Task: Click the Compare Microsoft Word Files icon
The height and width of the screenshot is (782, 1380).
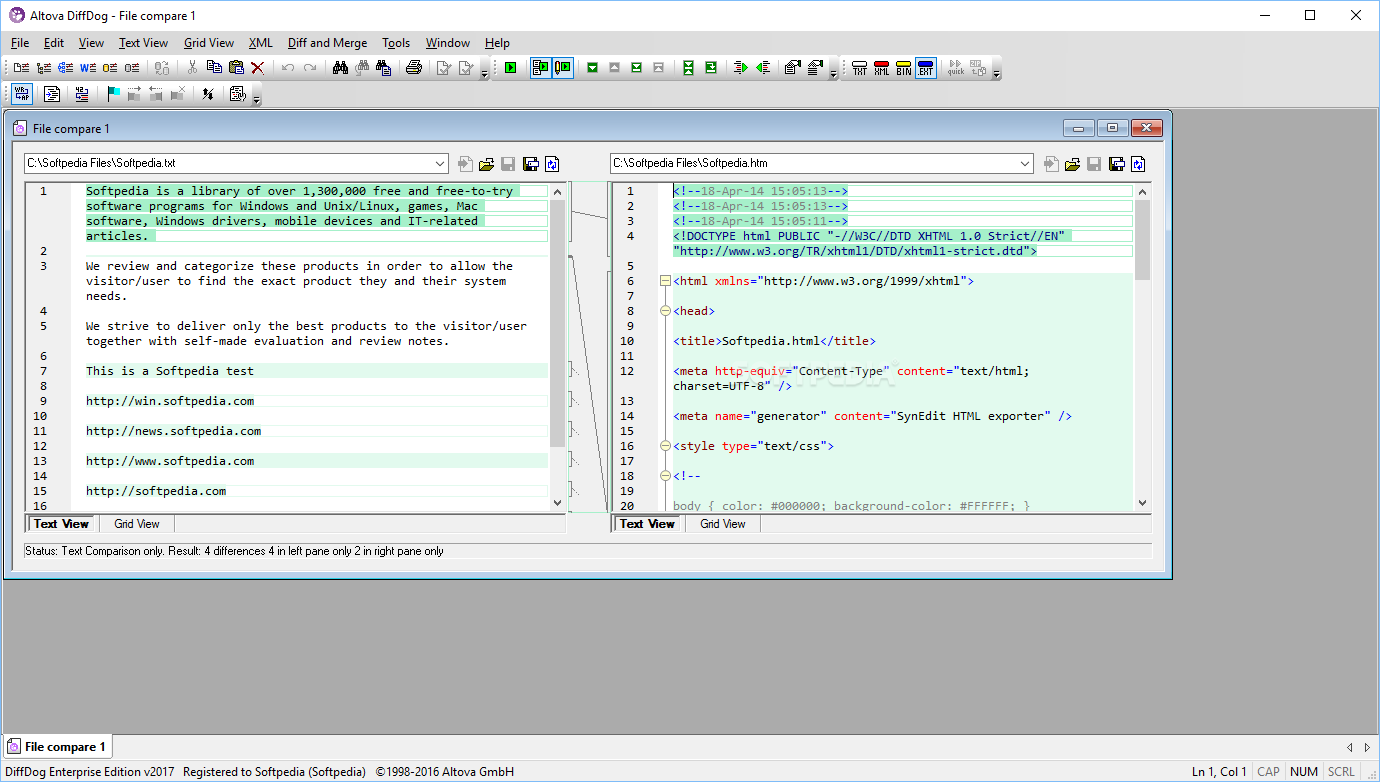Action: point(88,68)
